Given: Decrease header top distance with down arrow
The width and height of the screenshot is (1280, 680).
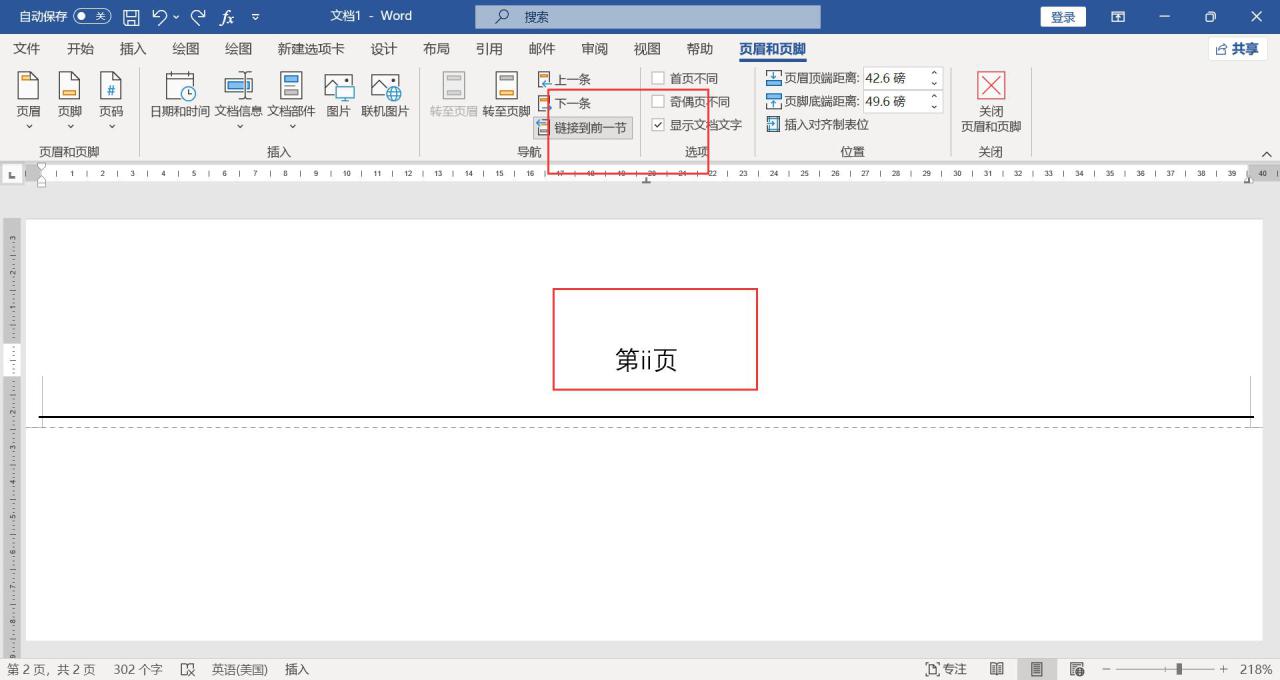Looking at the screenshot, I should click(x=935, y=83).
